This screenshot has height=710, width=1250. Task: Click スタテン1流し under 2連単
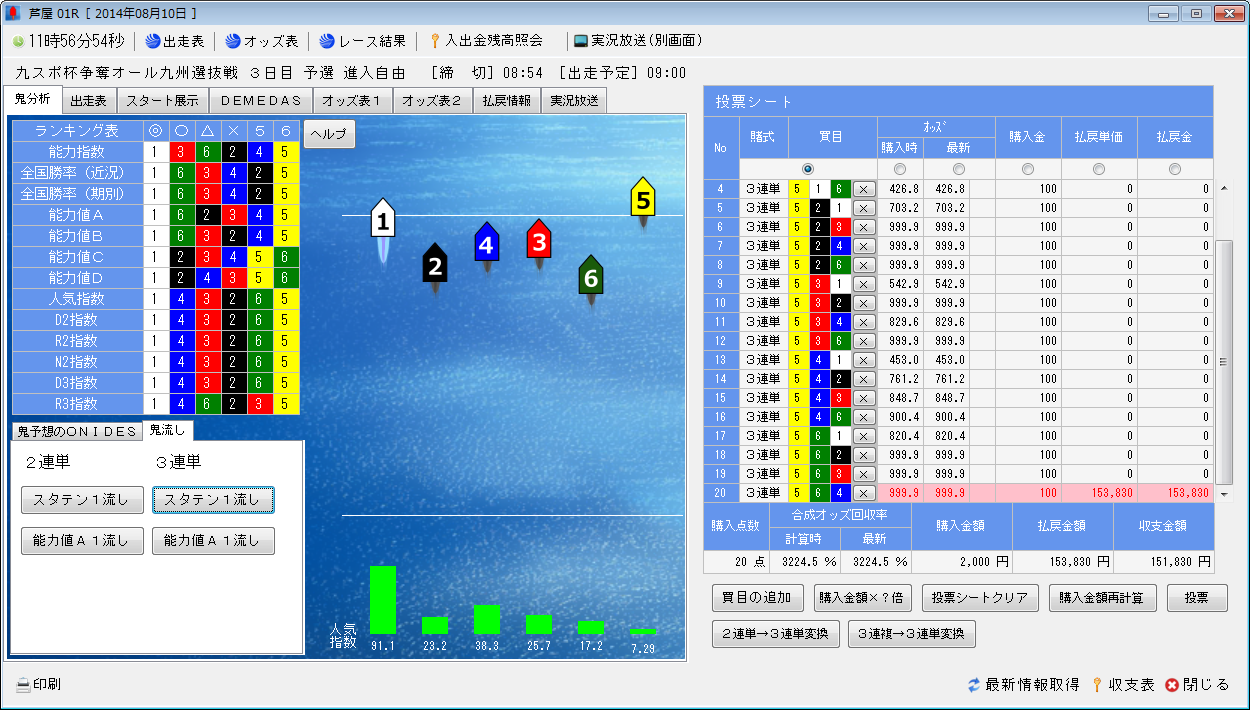tap(82, 500)
